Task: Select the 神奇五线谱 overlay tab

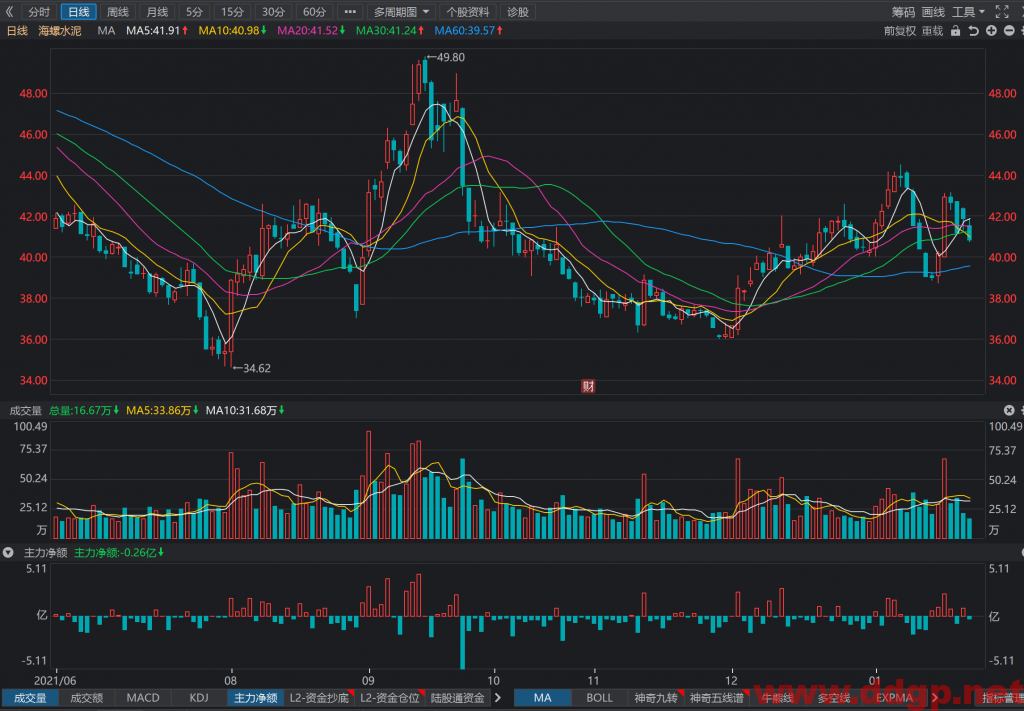Action: click(717, 698)
